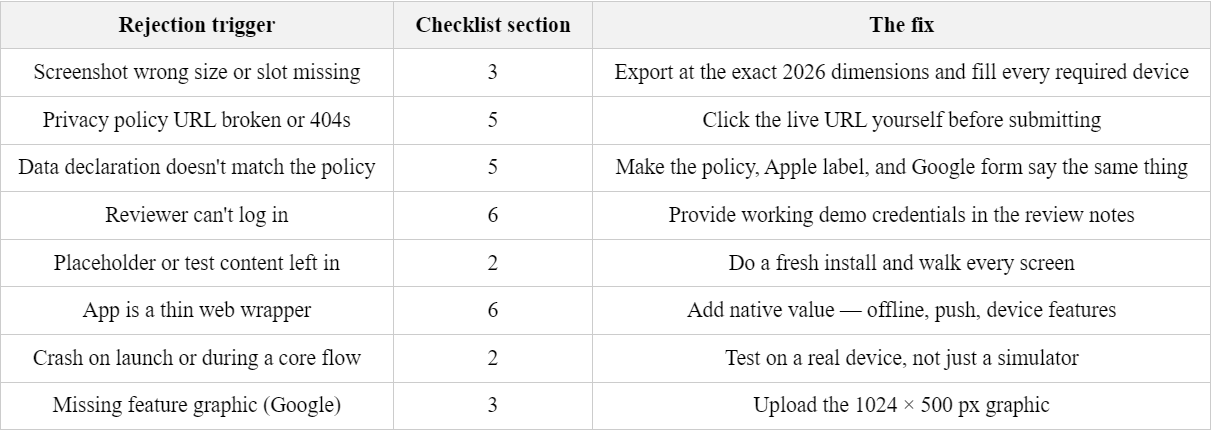Select the 'App is a thin web wrapper' cell
Image resolution: width=1212 pixels, height=430 pixels.
pyautogui.click(x=197, y=310)
